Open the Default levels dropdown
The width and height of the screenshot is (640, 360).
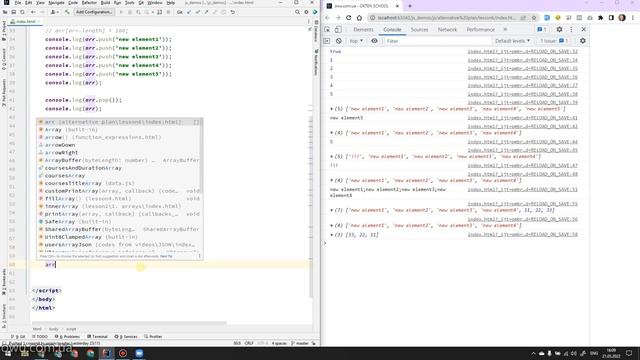coord(512,41)
